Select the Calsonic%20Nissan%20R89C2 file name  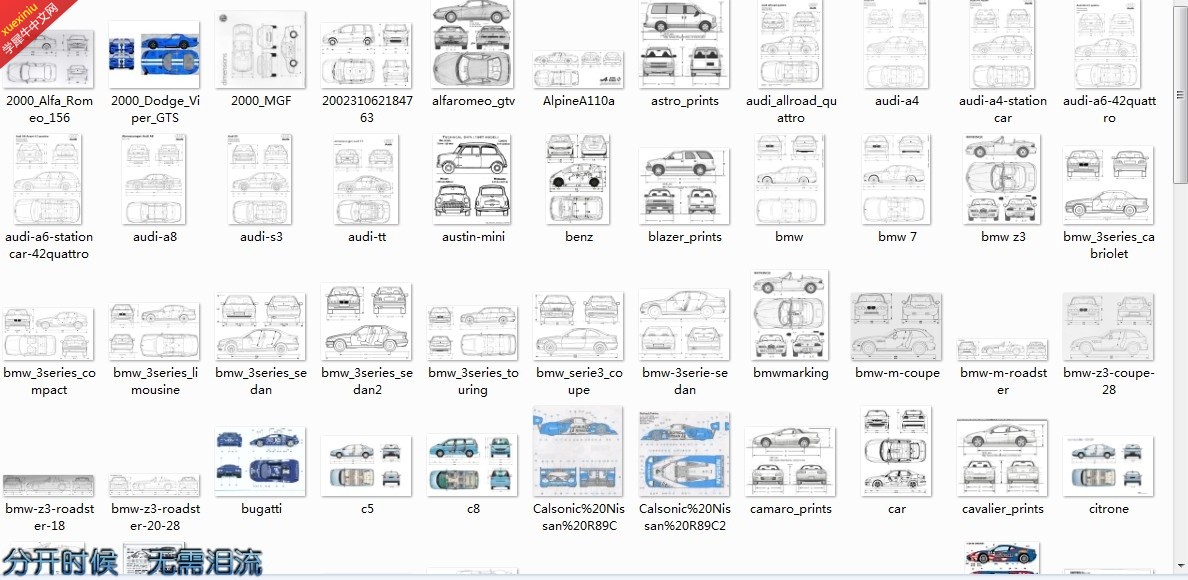point(685,518)
